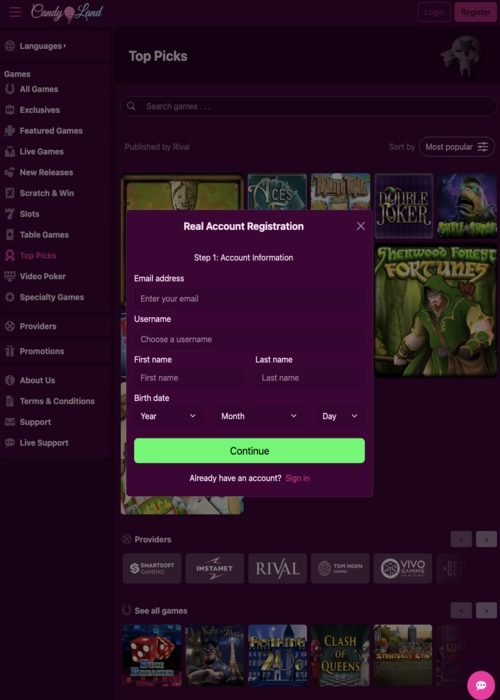Select the Instanet provider logo
500x700 pixels.
click(x=215, y=568)
